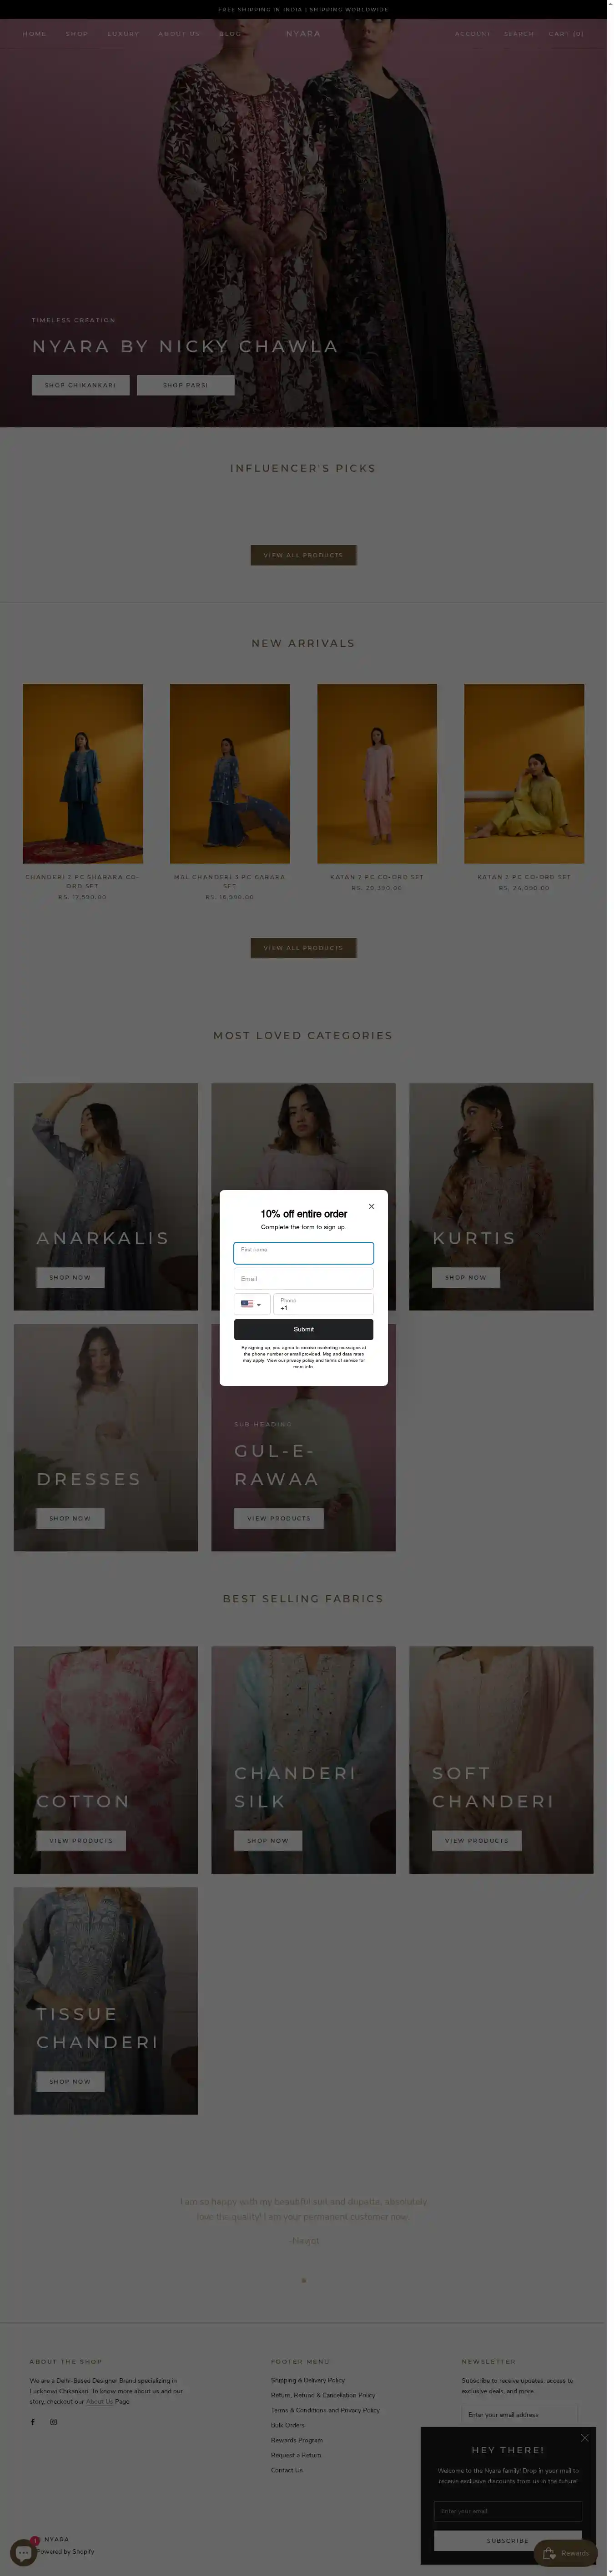Visit the Instagram icon in footer
Image resolution: width=614 pixels, height=2576 pixels.
pyautogui.click(x=54, y=2422)
